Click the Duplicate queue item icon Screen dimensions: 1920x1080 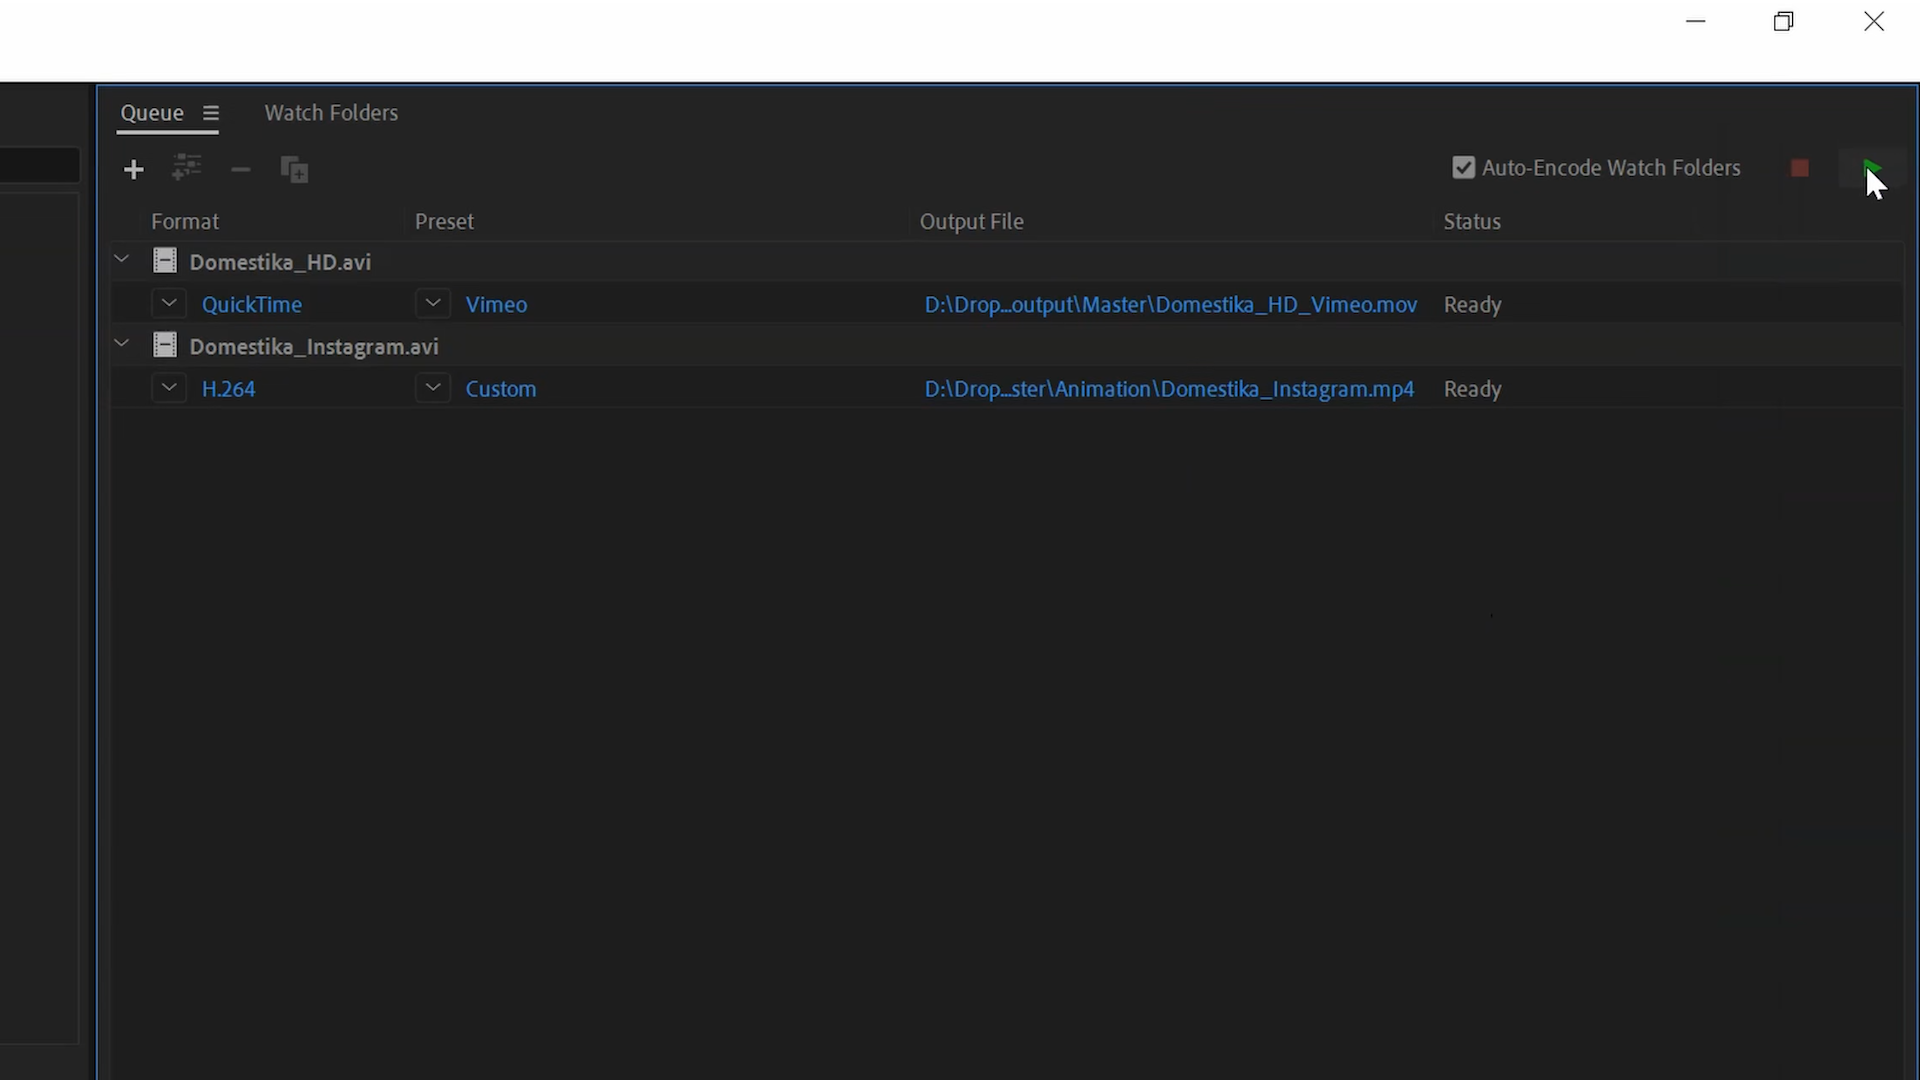294,170
